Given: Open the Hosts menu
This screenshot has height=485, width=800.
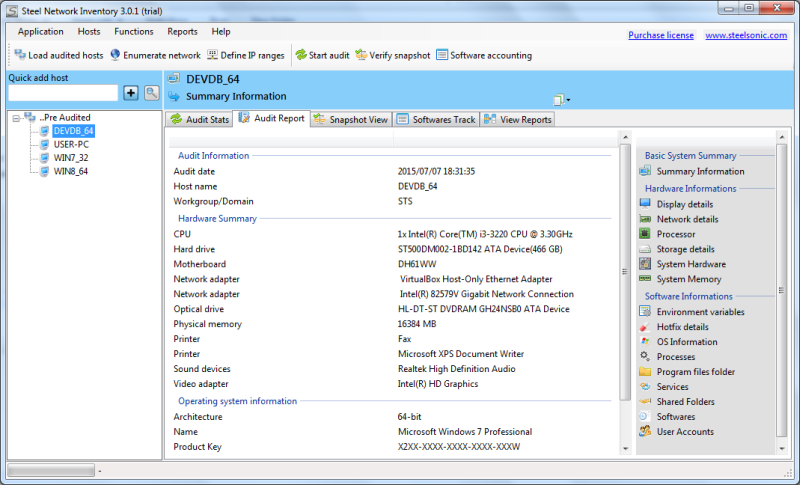Looking at the screenshot, I should (x=89, y=31).
